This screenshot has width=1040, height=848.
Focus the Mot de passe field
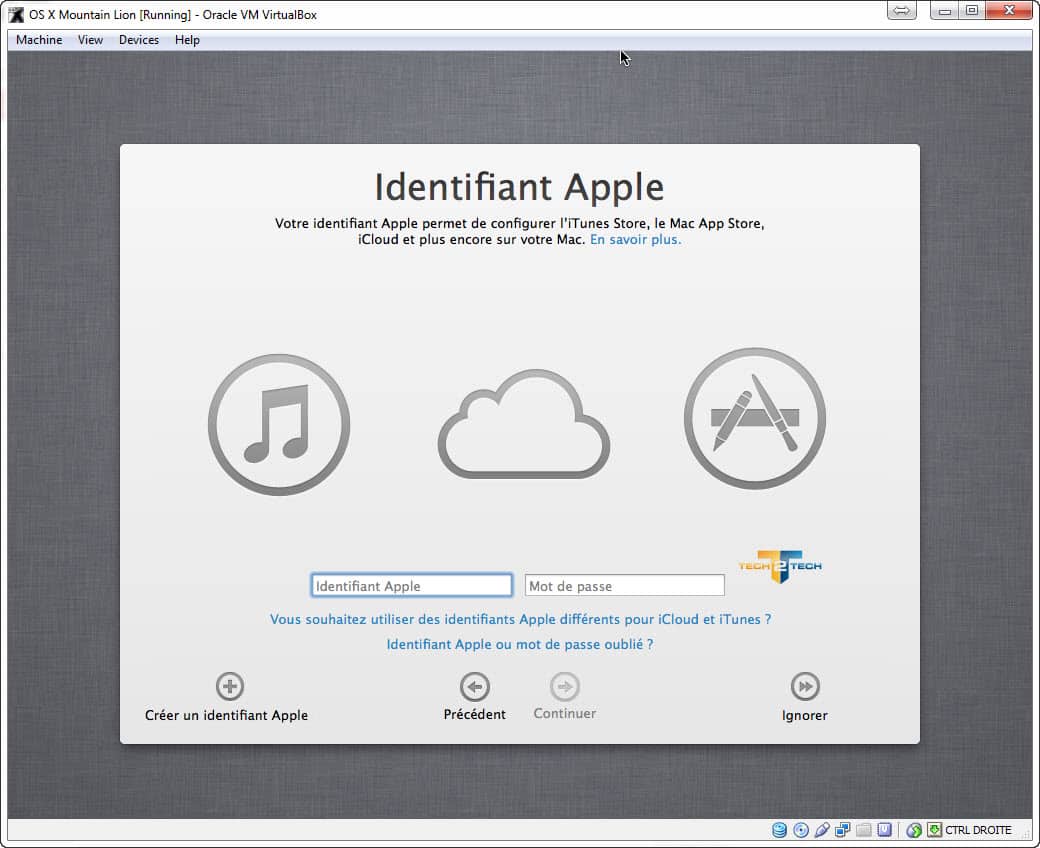625,585
